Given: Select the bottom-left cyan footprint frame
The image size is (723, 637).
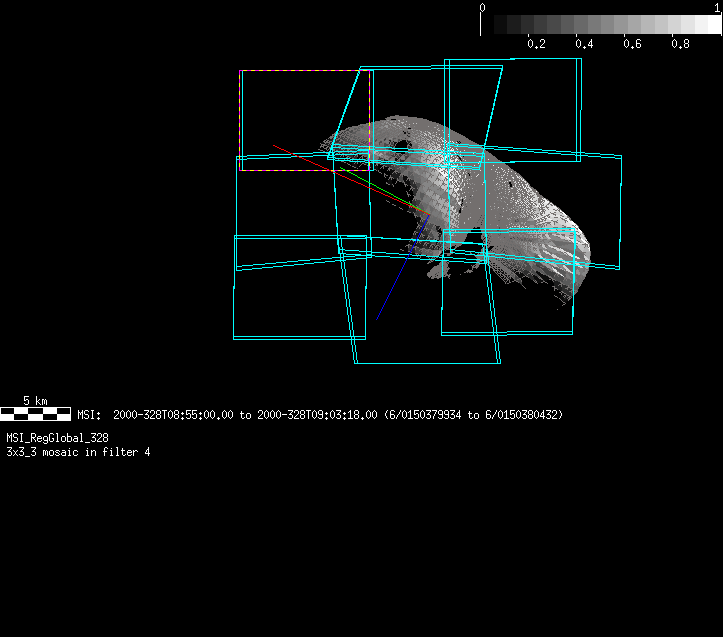Looking at the screenshot, I should tap(234, 300).
